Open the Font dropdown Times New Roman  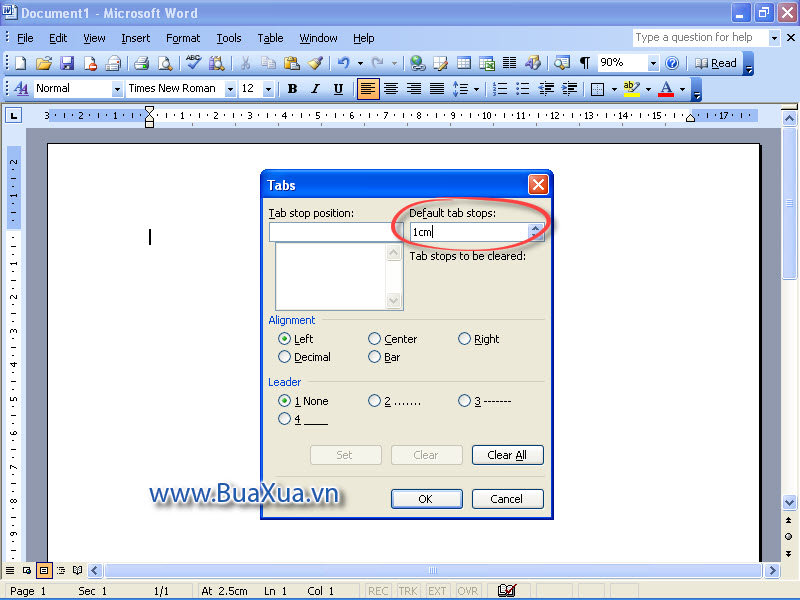click(230, 89)
